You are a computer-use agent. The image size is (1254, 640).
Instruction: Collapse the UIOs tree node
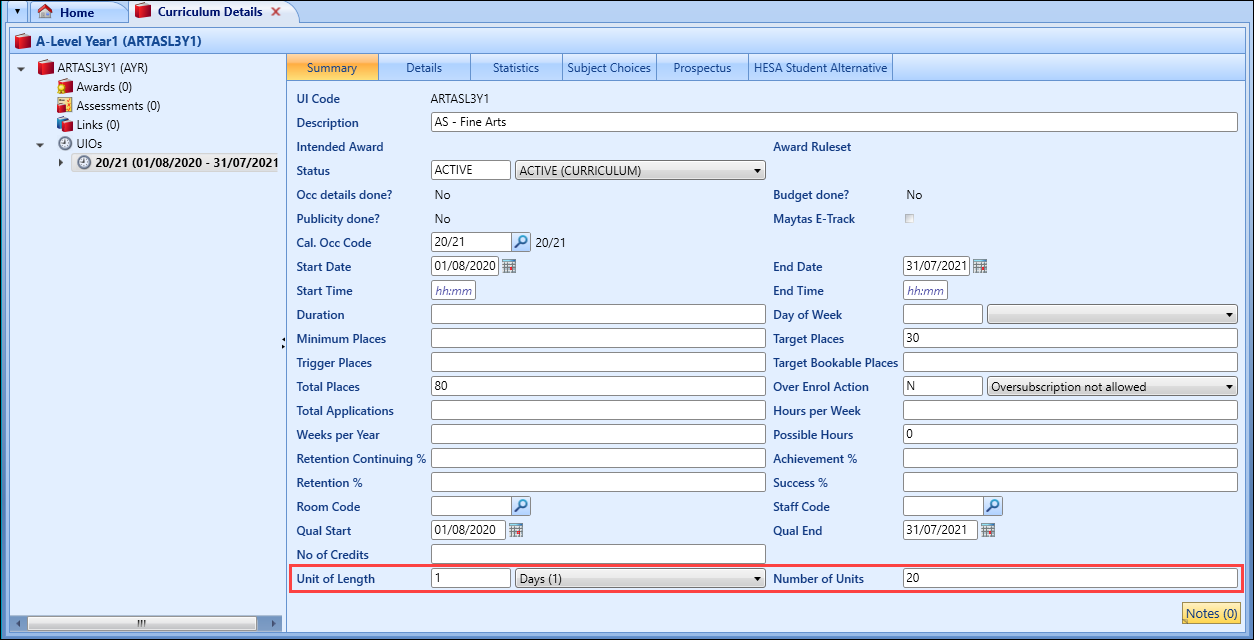(x=41, y=145)
